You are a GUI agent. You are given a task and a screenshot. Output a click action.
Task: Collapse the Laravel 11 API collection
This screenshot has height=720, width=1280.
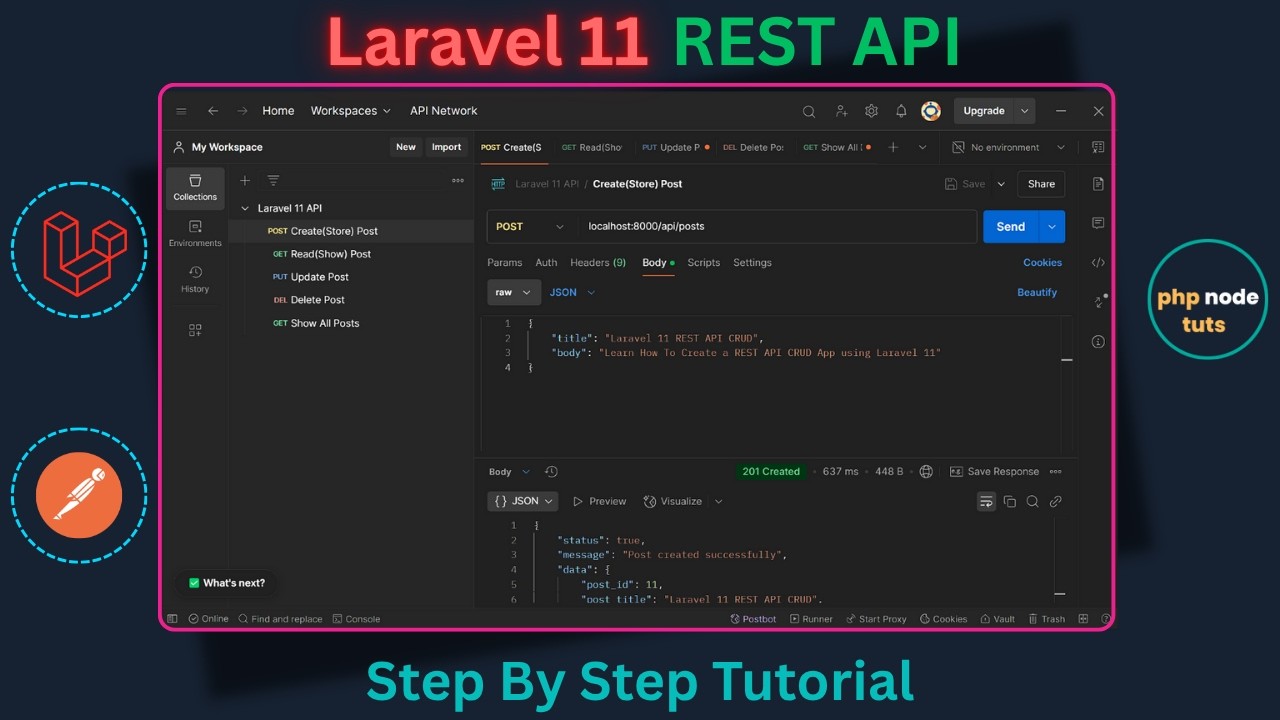click(x=245, y=209)
